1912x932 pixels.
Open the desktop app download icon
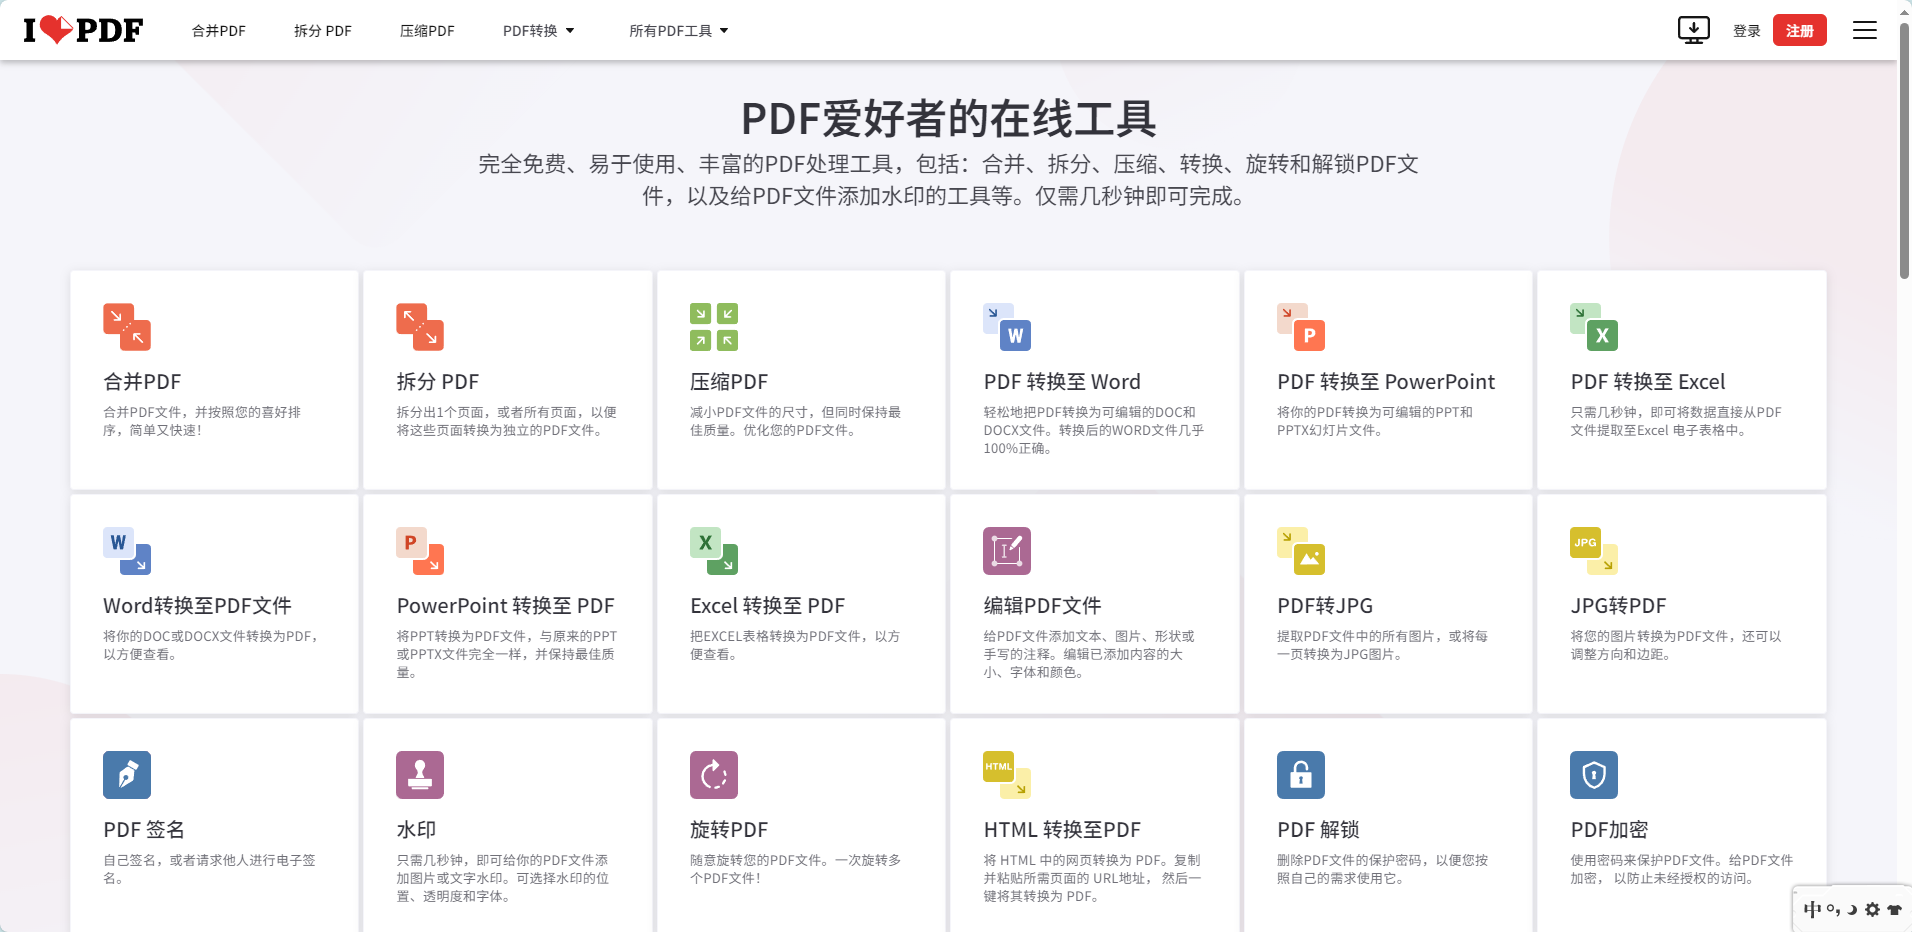(x=1693, y=30)
